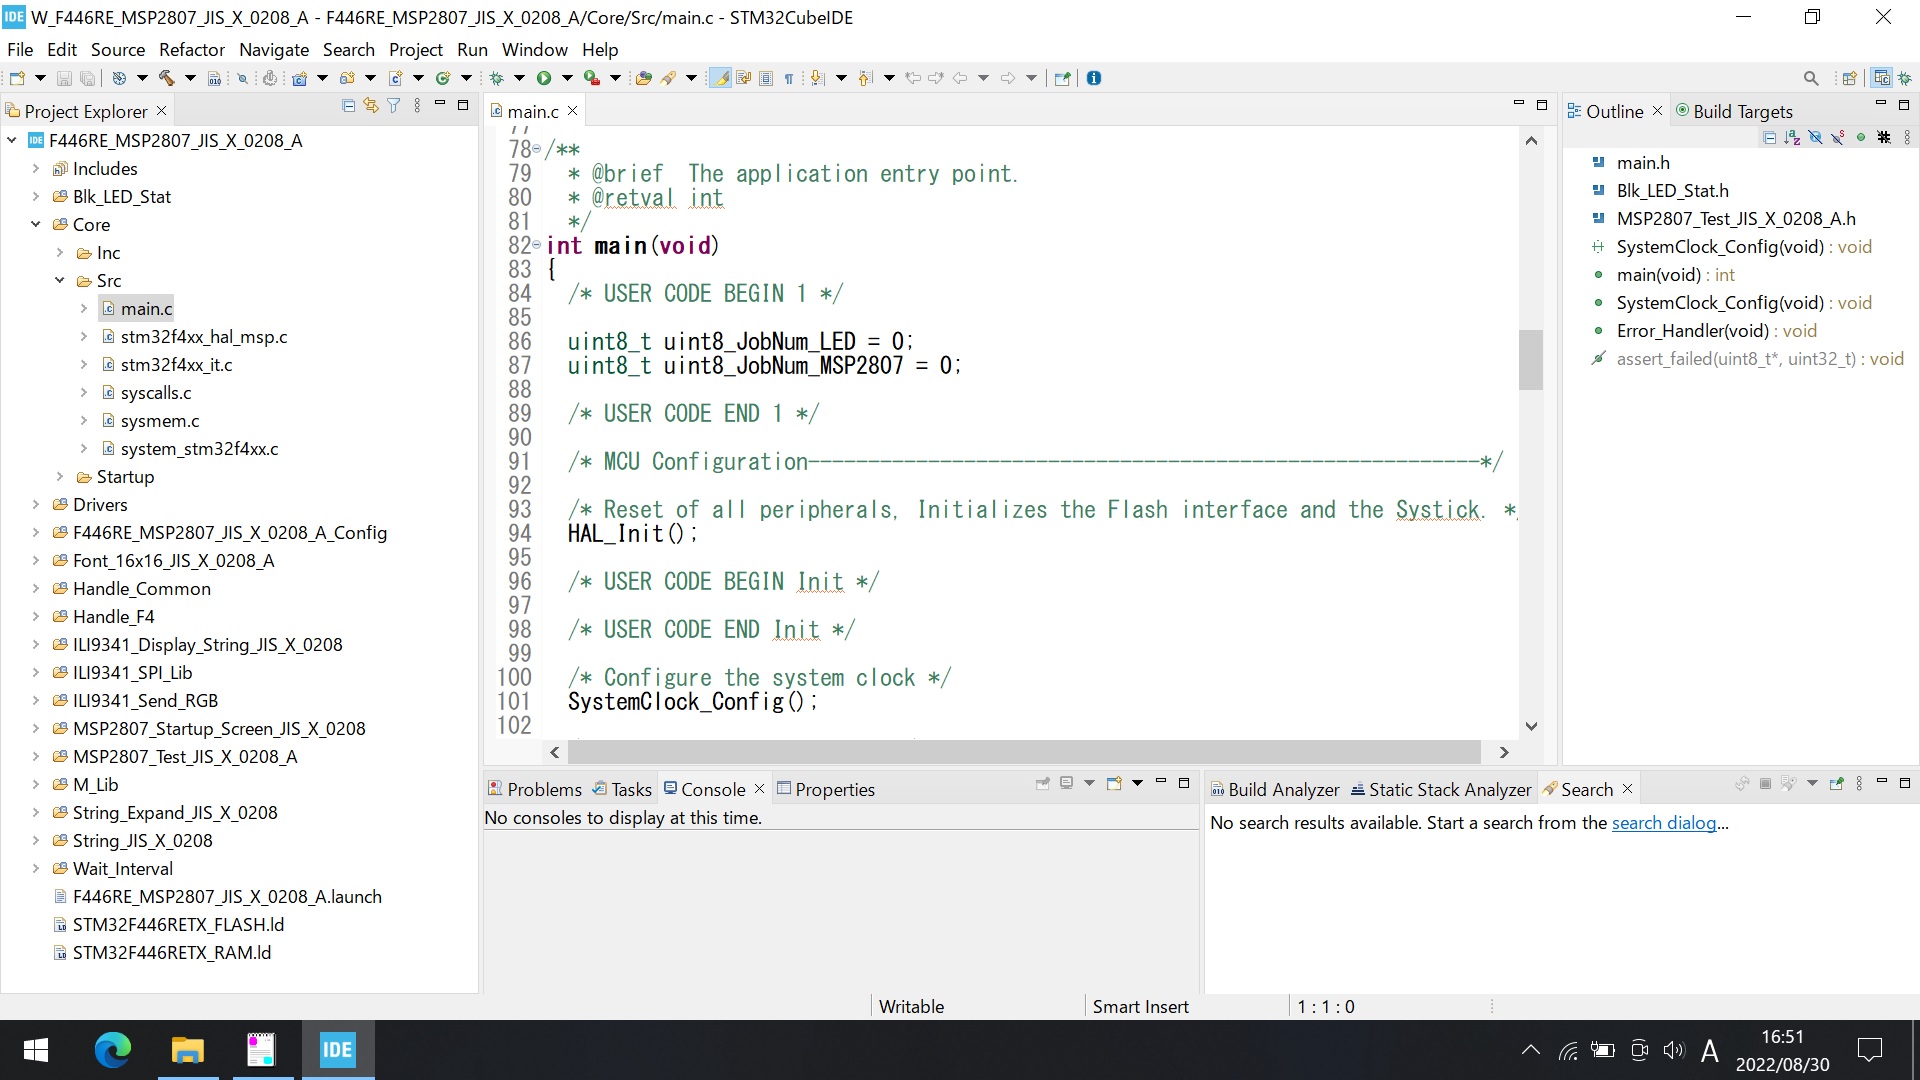Open Windows Explorer from taskbar

187,1050
